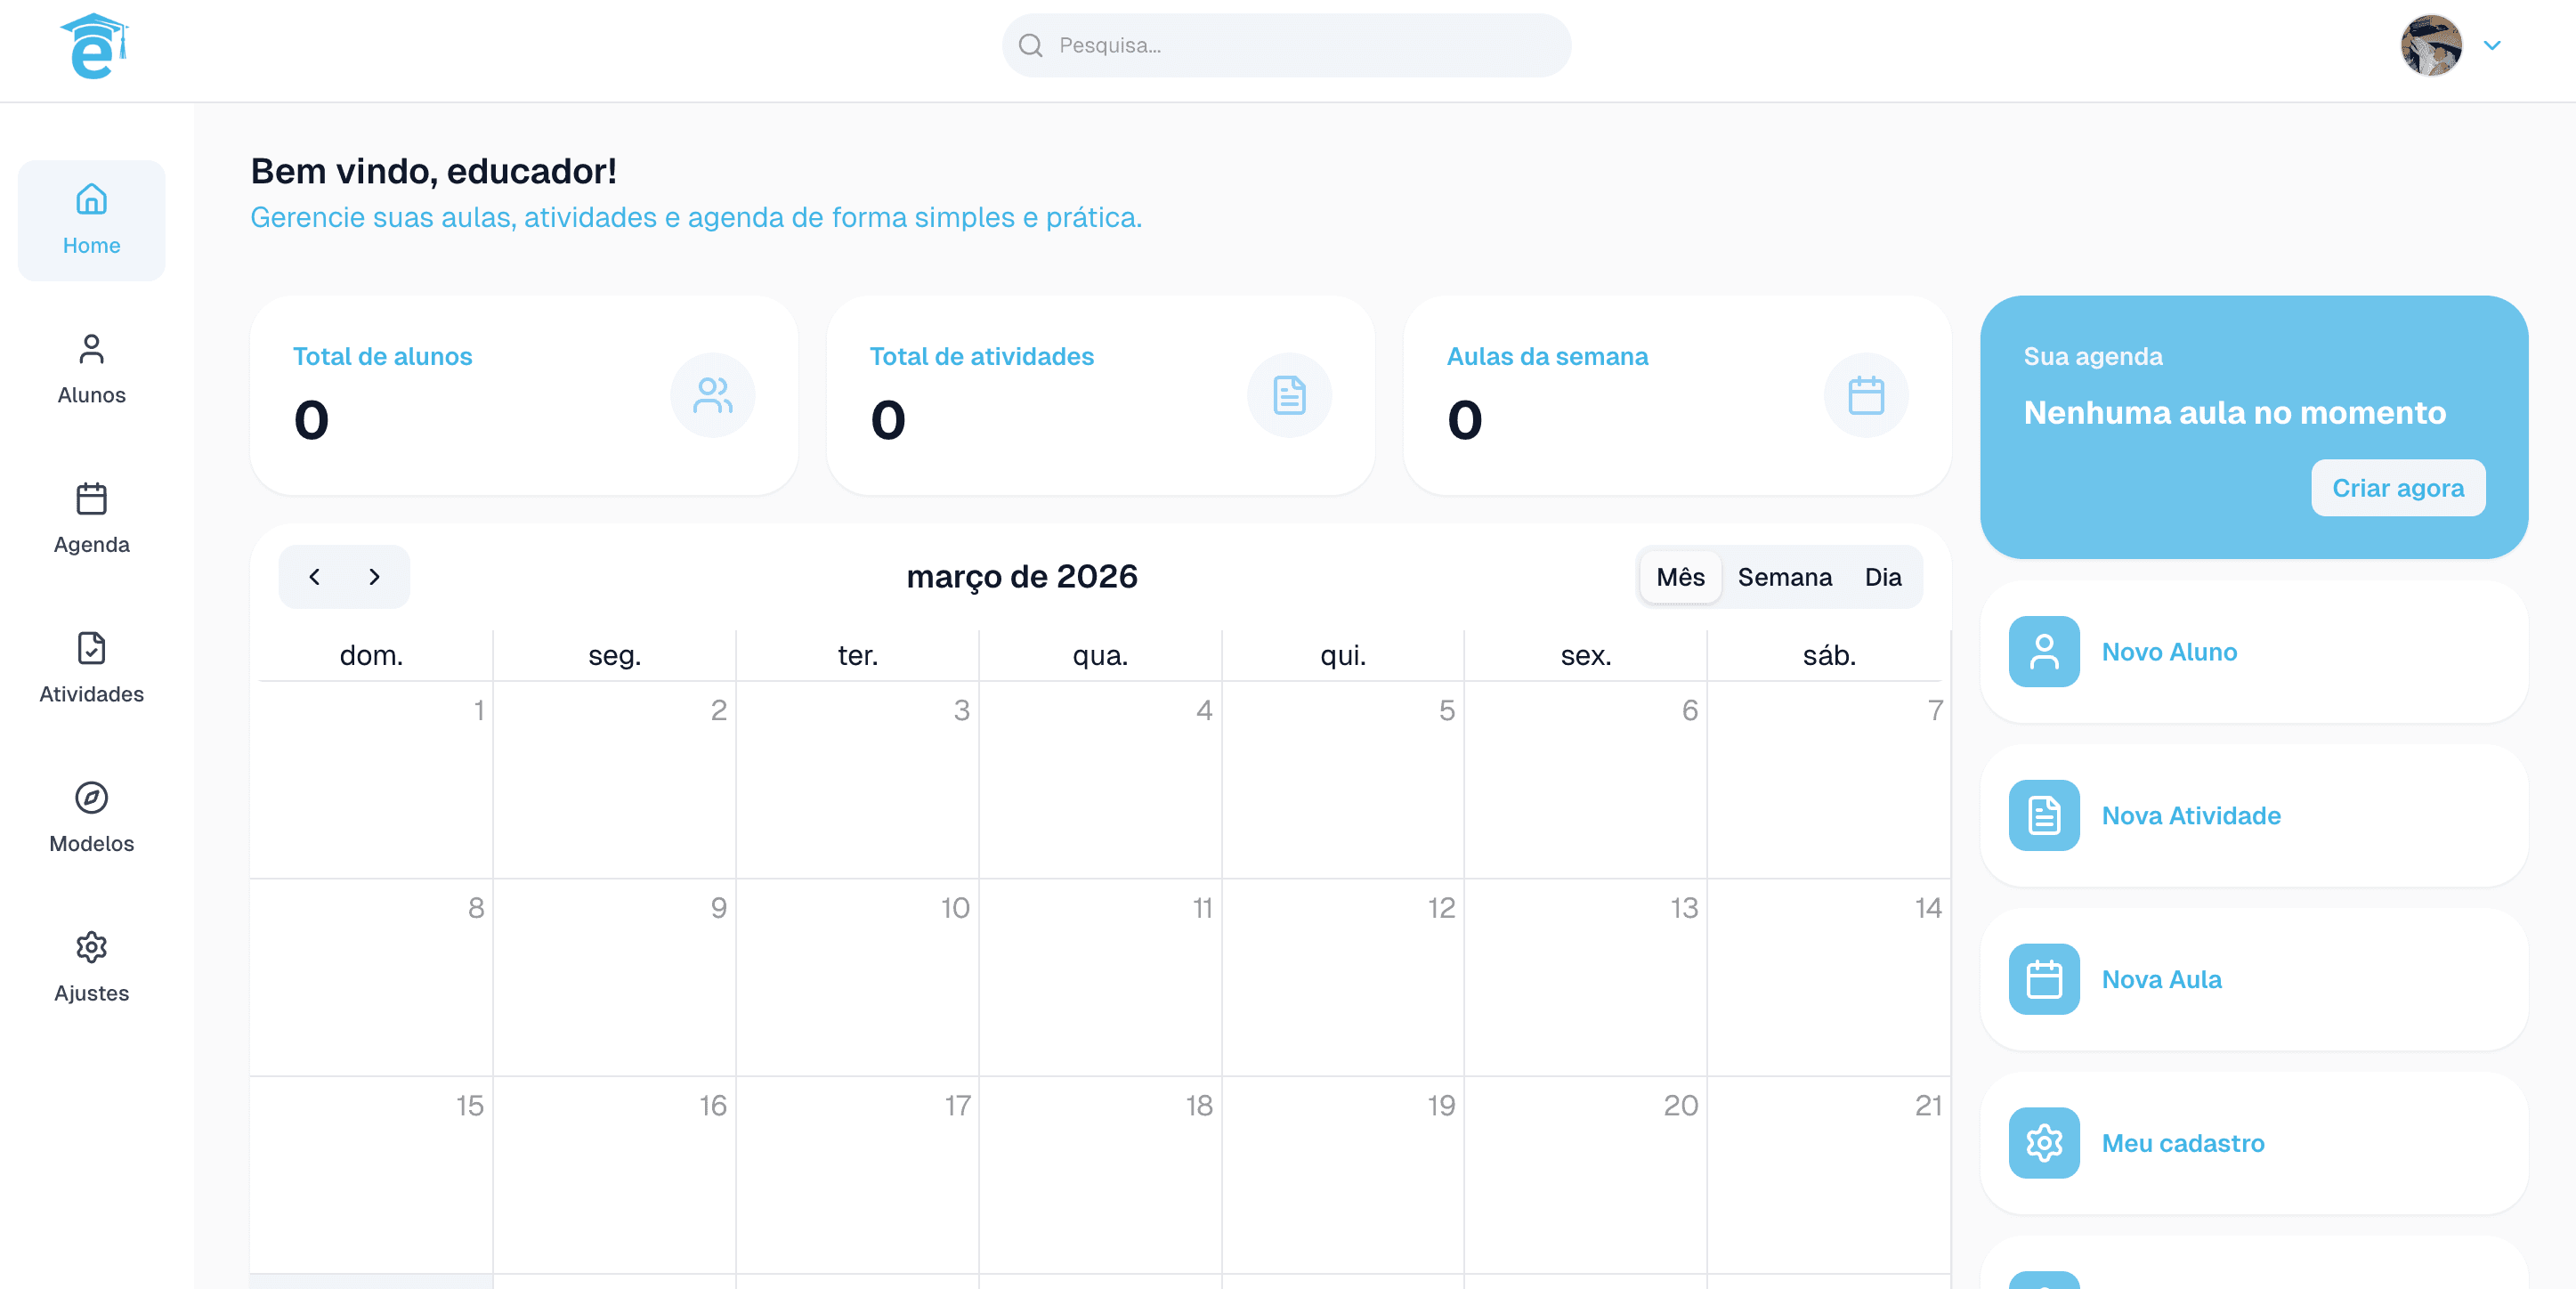Click the sáb. column header

pyautogui.click(x=1829, y=656)
